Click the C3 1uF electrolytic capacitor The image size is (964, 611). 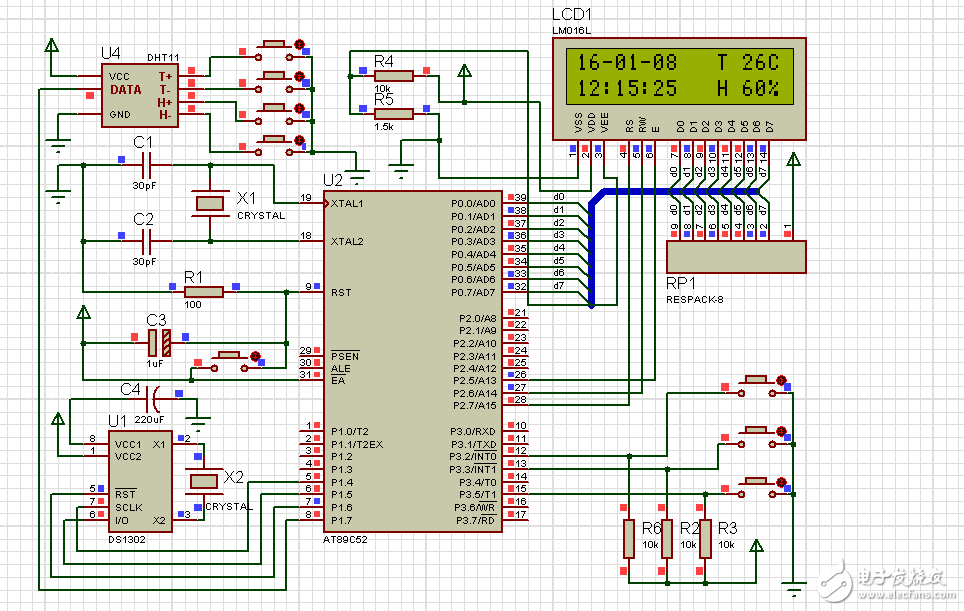(x=158, y=343)
